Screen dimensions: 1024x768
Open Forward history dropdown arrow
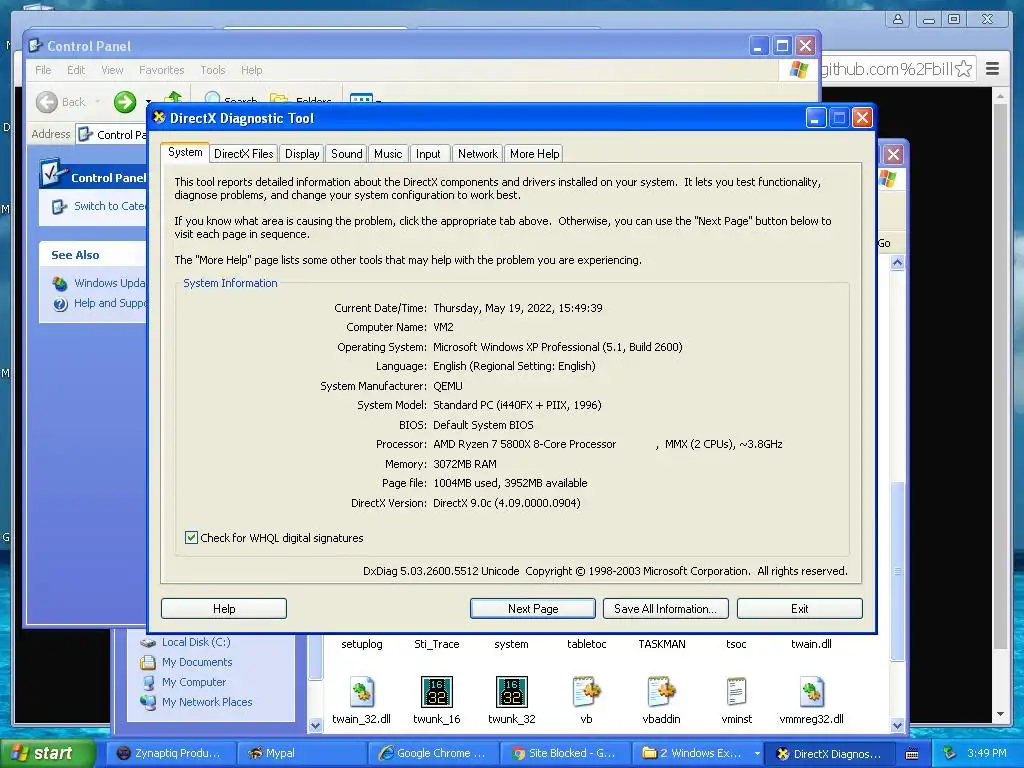pos(148,102)
